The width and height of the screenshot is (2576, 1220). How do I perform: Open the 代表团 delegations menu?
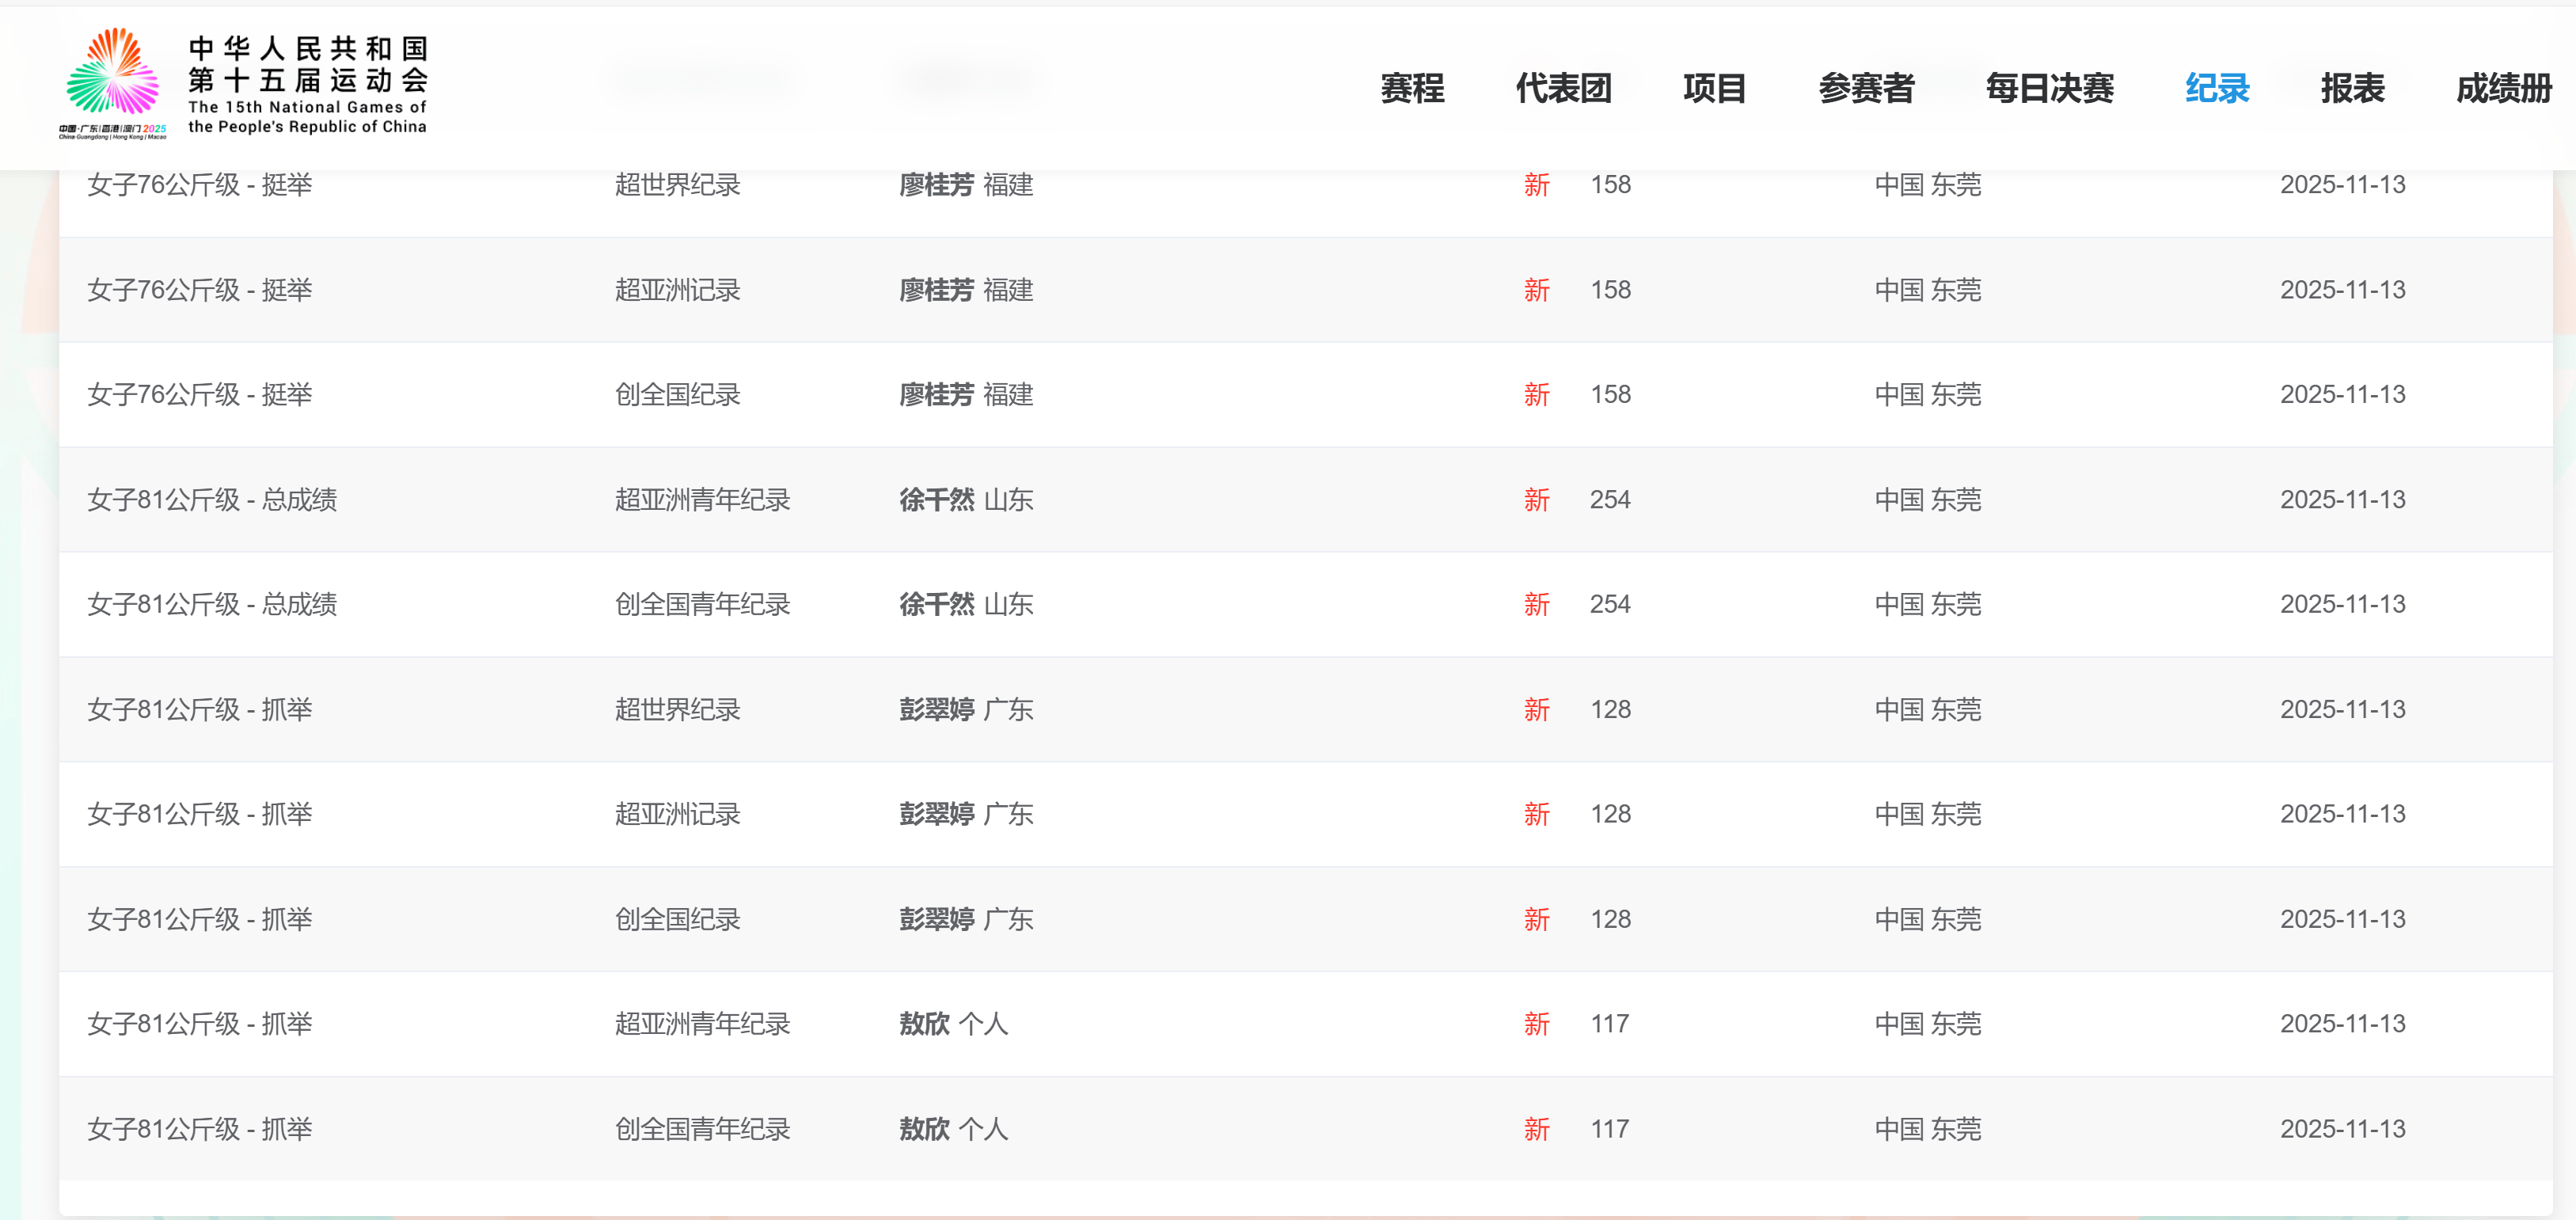click(x=1563, y=89)
